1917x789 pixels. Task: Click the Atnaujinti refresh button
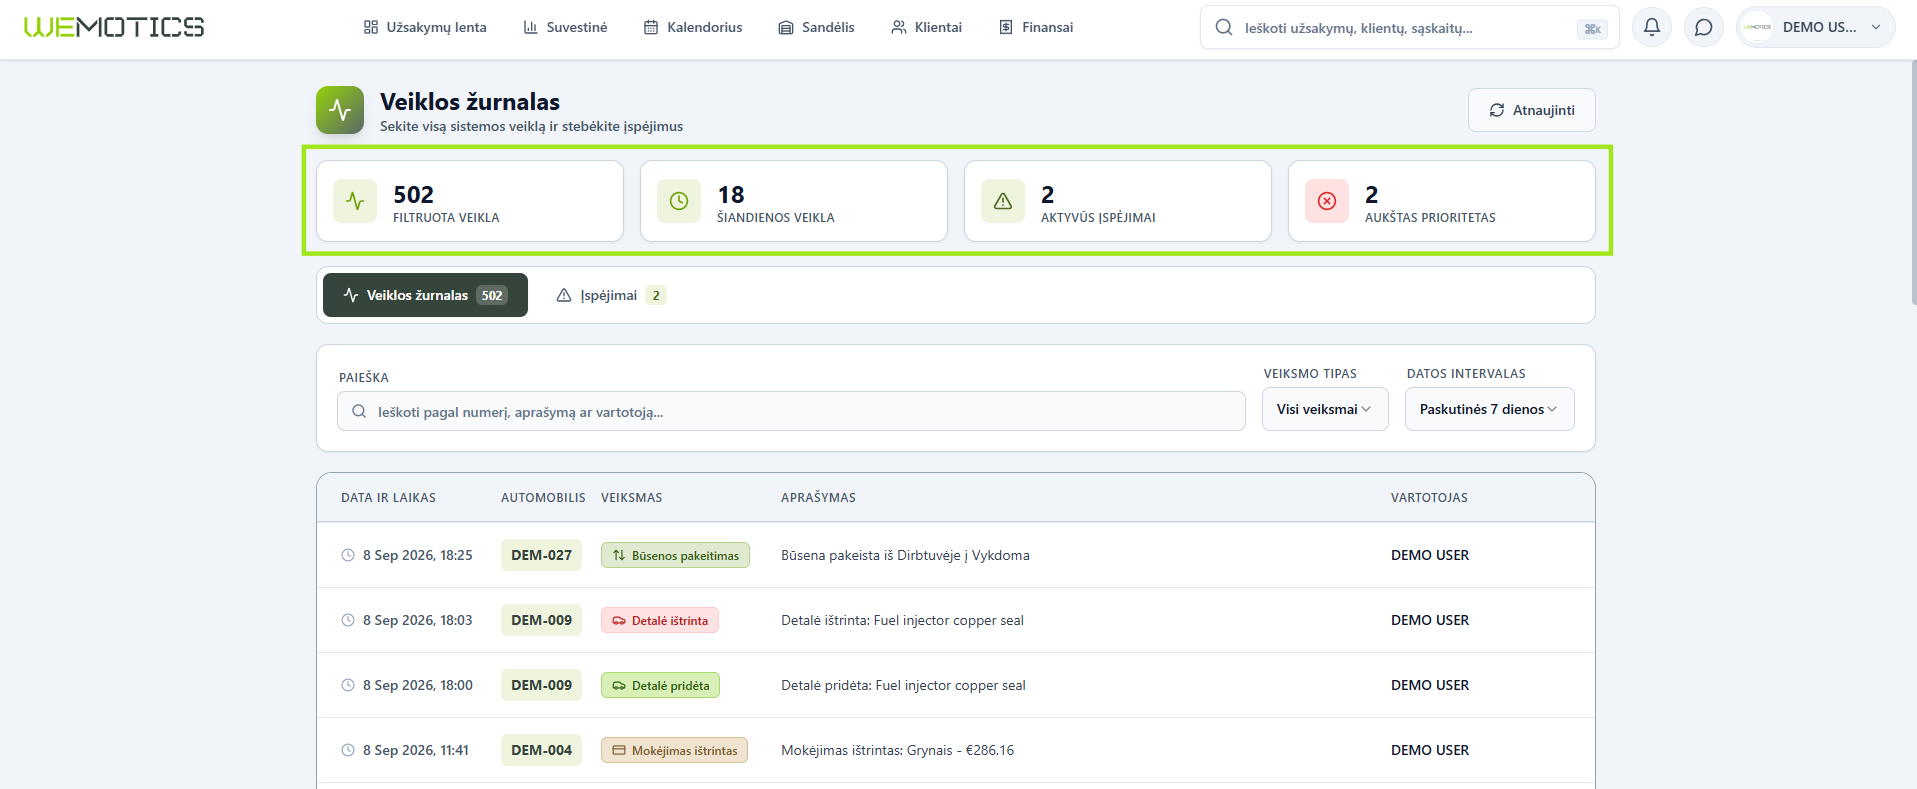pyautogui.click(x=1531, y=110)
